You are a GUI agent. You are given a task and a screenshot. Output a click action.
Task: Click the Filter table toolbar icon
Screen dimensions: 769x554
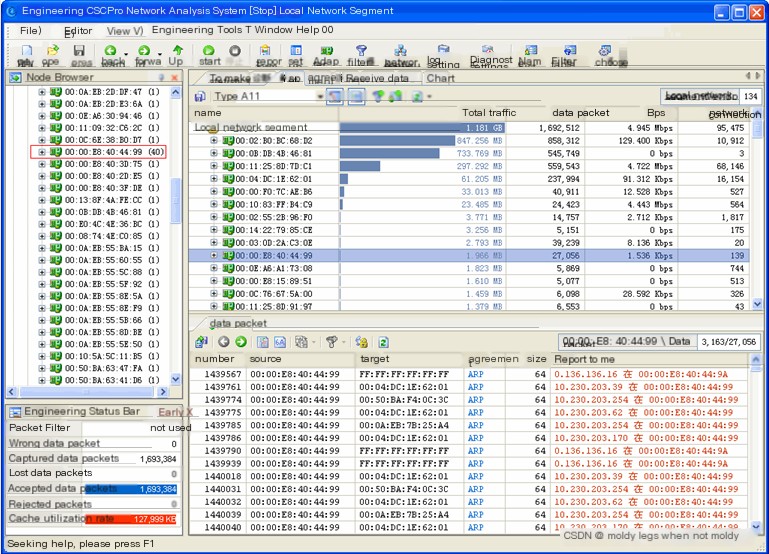pyautogui.click(x=570, y=50)
